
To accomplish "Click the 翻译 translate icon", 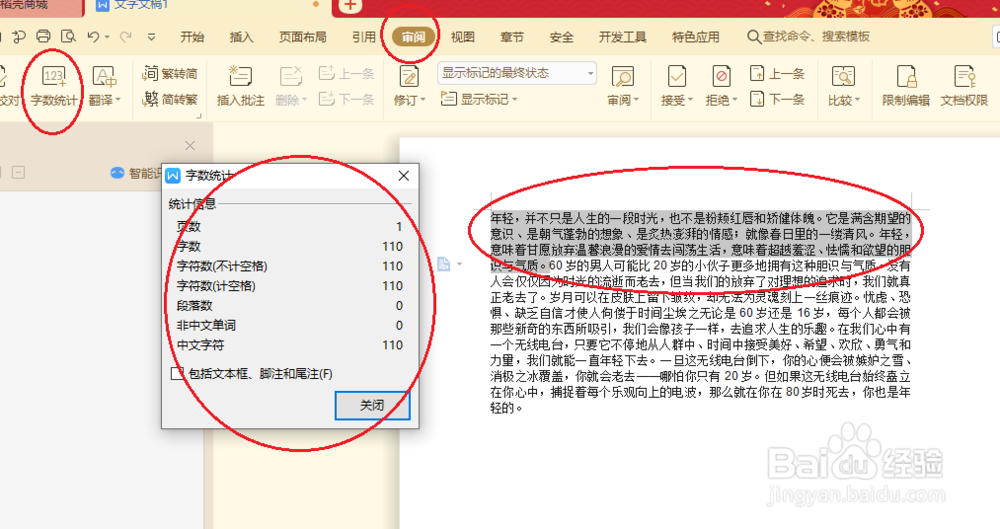I will [104, 77].
